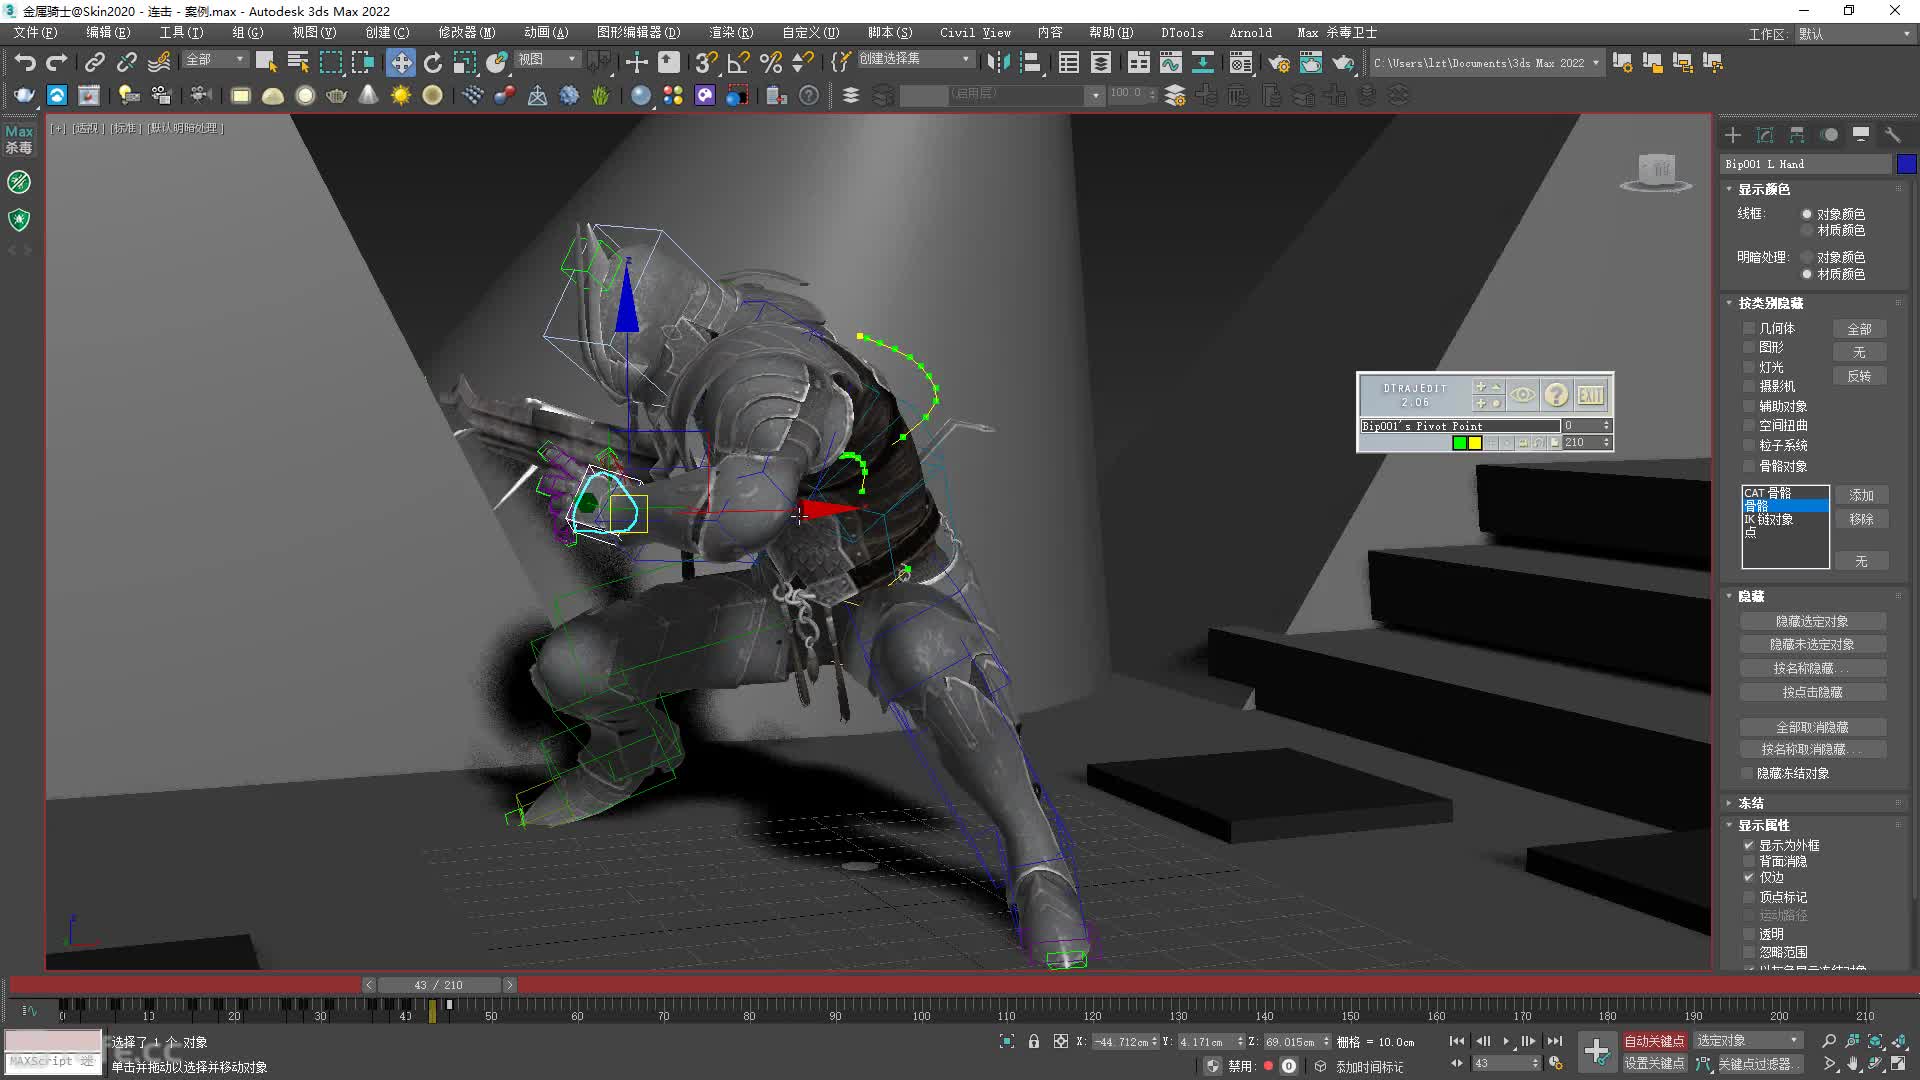Image resolution: width=1920 pixels, height=1080 pixels.
Task: Open the Select by Name list
Action: [298, 62]
